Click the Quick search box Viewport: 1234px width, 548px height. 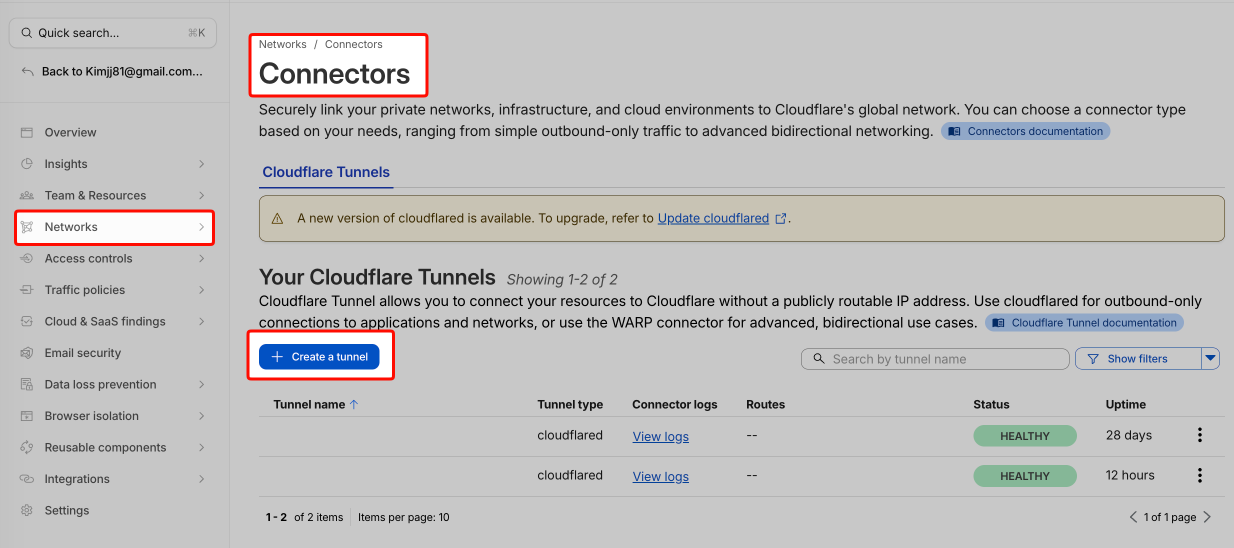click(112, 33)
